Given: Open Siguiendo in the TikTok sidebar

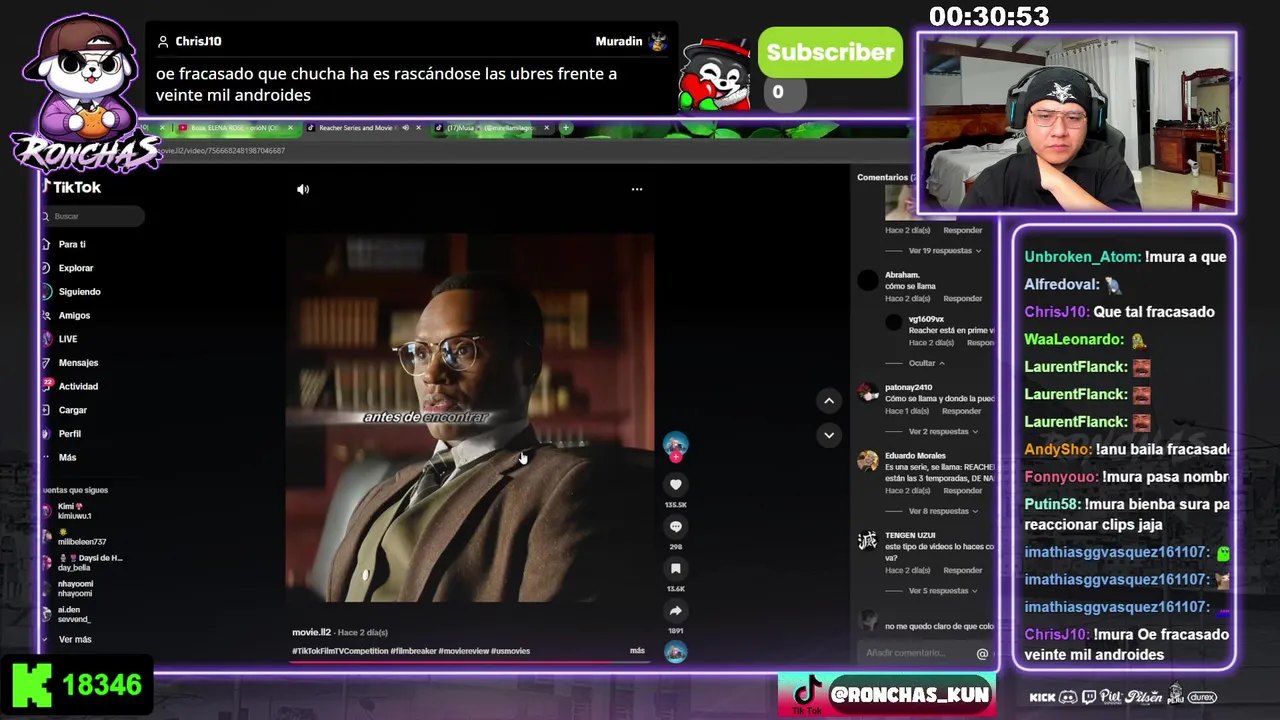Looking at the screenshot, I should (x=79, y=292).
